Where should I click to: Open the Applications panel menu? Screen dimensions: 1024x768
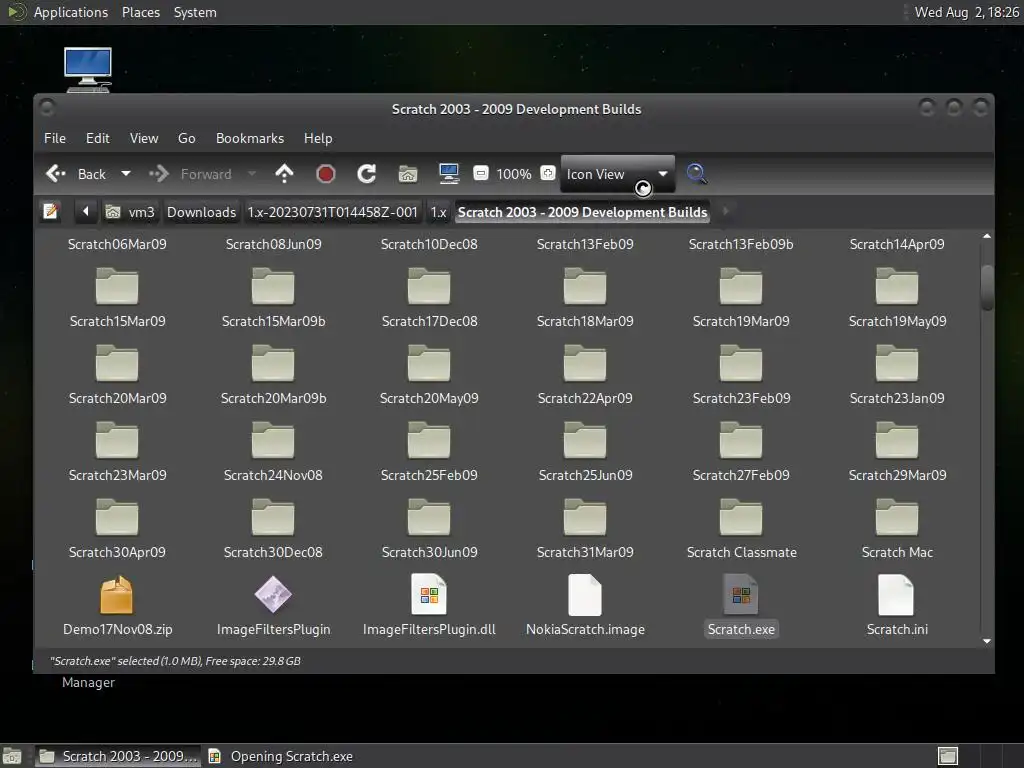[71, 12]
